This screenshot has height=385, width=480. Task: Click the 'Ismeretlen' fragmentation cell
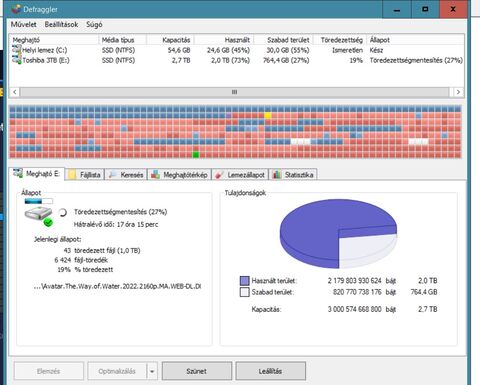(x=347, y=50)
